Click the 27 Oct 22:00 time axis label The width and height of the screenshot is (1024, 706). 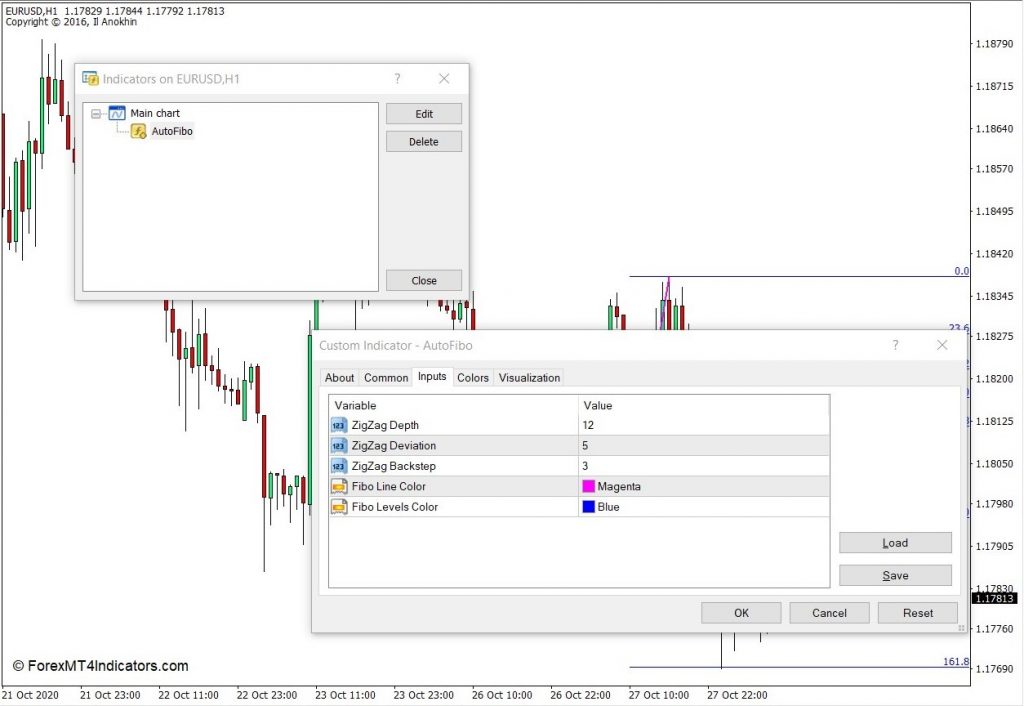[737, 695]
